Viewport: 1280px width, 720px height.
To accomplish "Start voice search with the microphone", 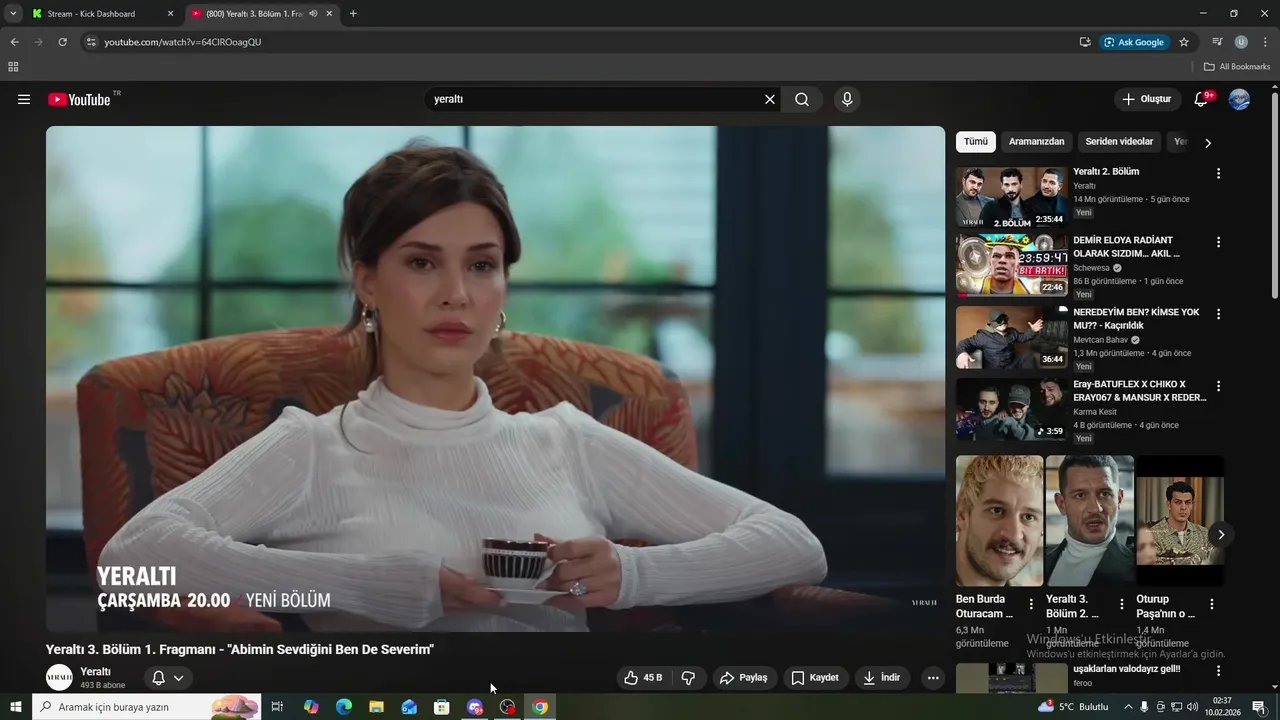I will [847, 99].
